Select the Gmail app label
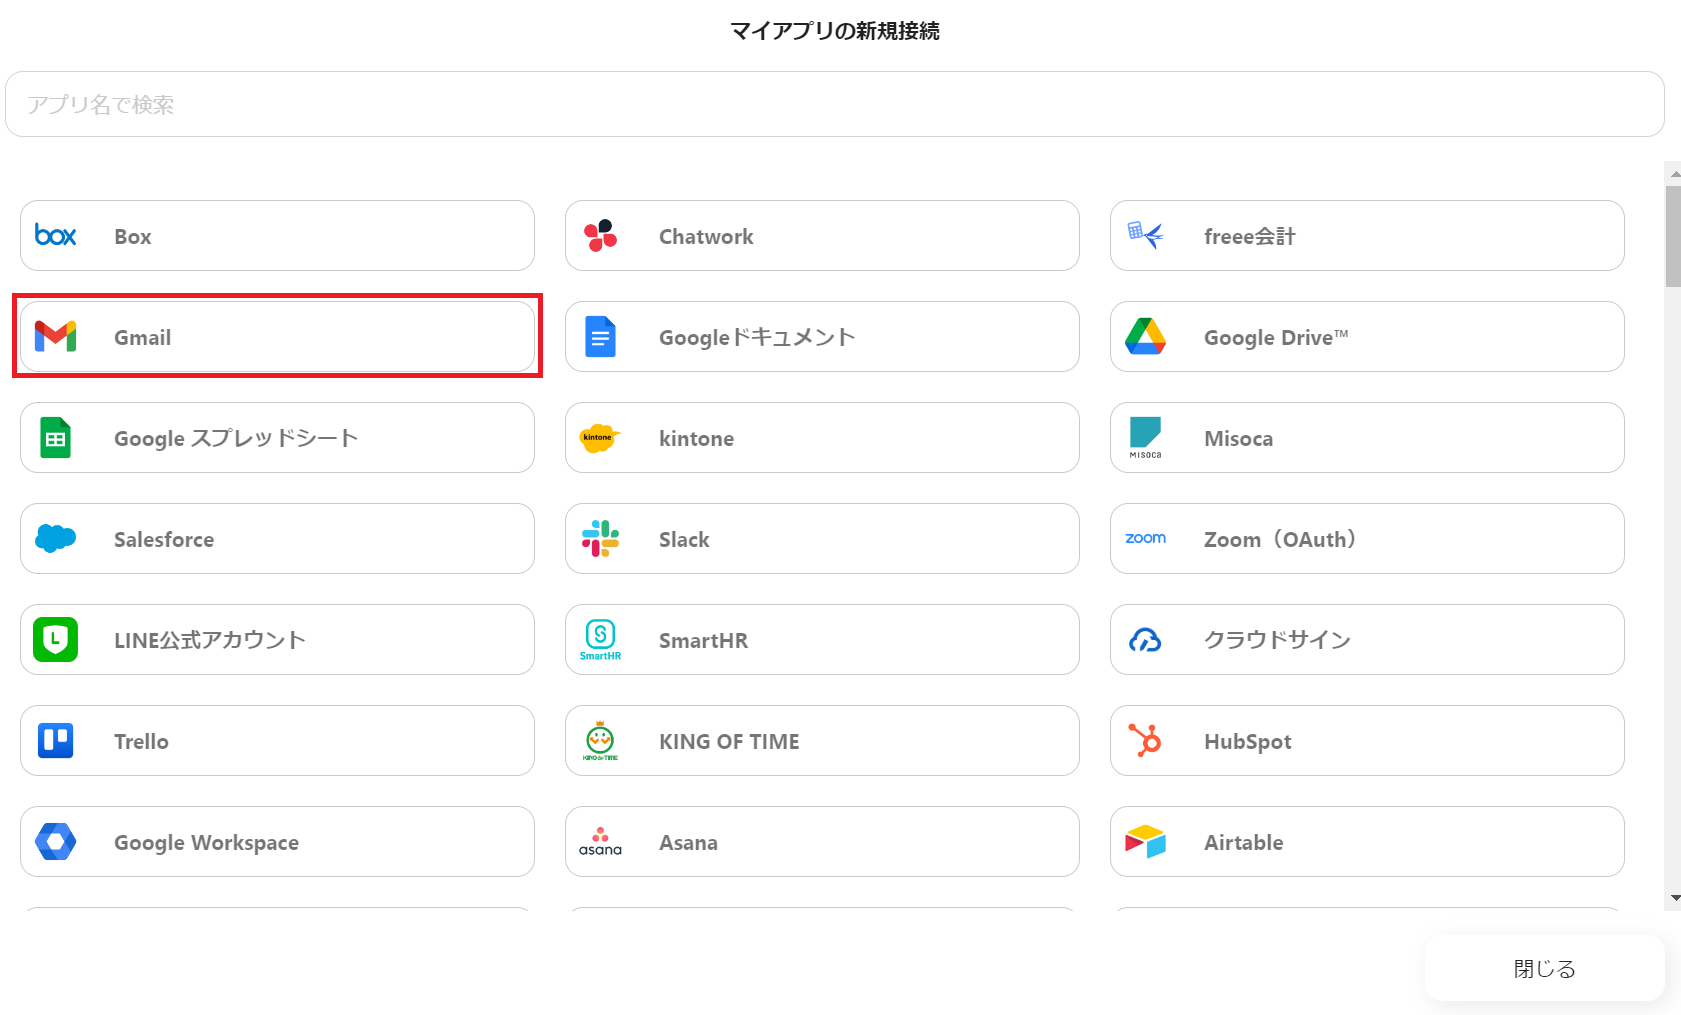 [x=142, y=337]
